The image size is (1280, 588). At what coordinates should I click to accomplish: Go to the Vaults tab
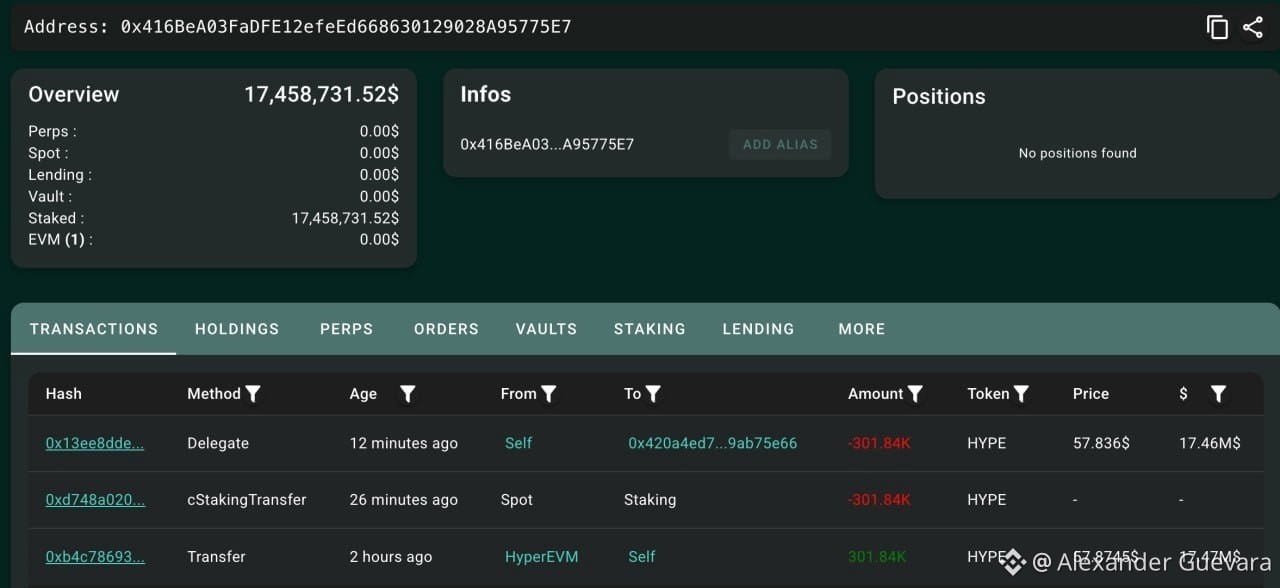(x=546, y=329)
